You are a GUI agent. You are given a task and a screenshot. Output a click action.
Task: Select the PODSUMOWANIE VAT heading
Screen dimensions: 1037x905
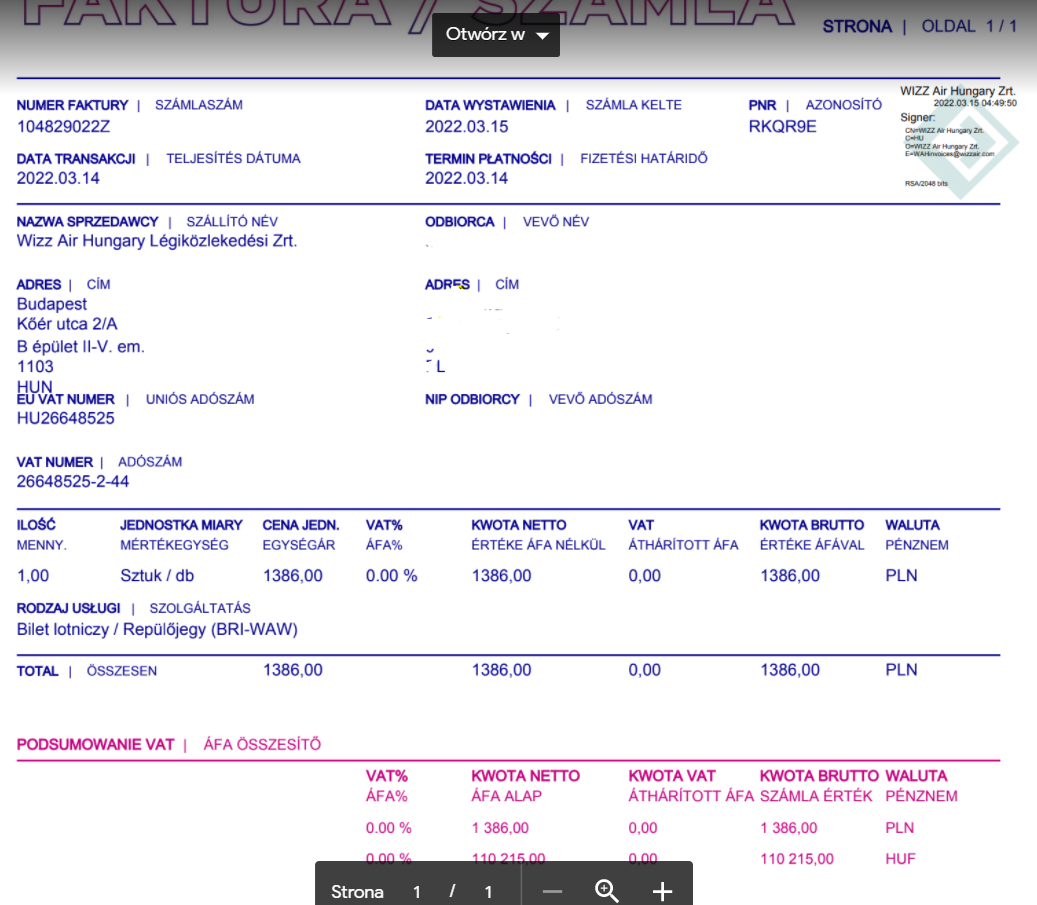pyautogui.click(x=95, y=744)
